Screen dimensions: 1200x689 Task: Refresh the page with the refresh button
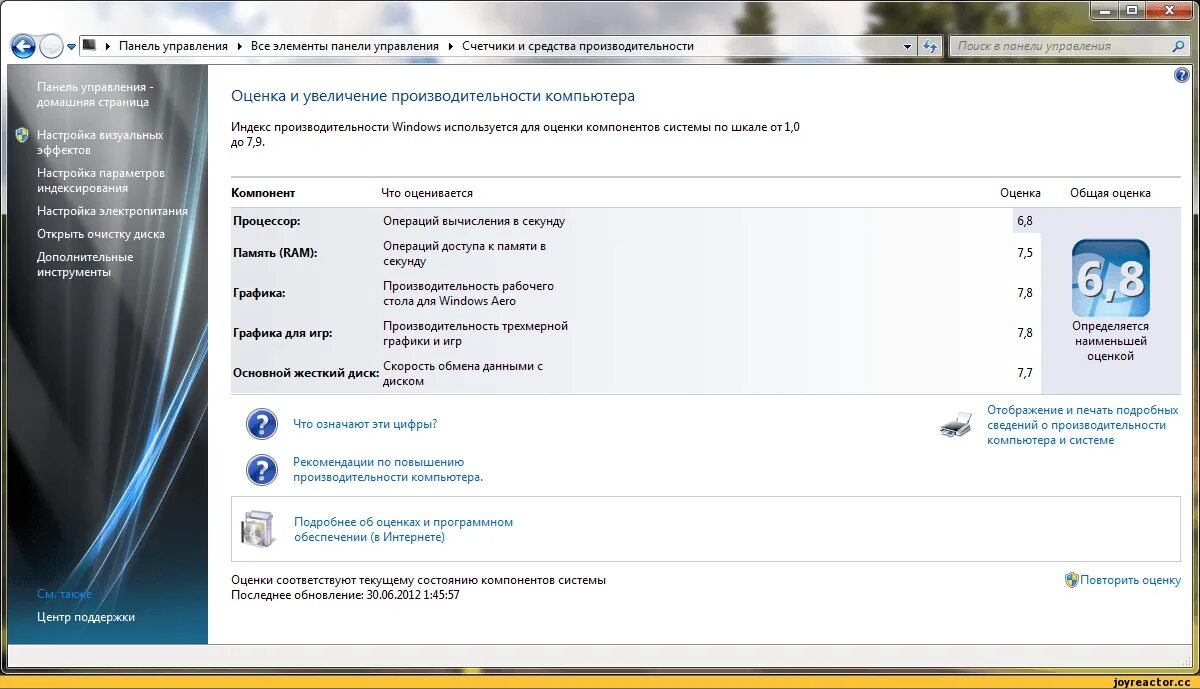930,46
